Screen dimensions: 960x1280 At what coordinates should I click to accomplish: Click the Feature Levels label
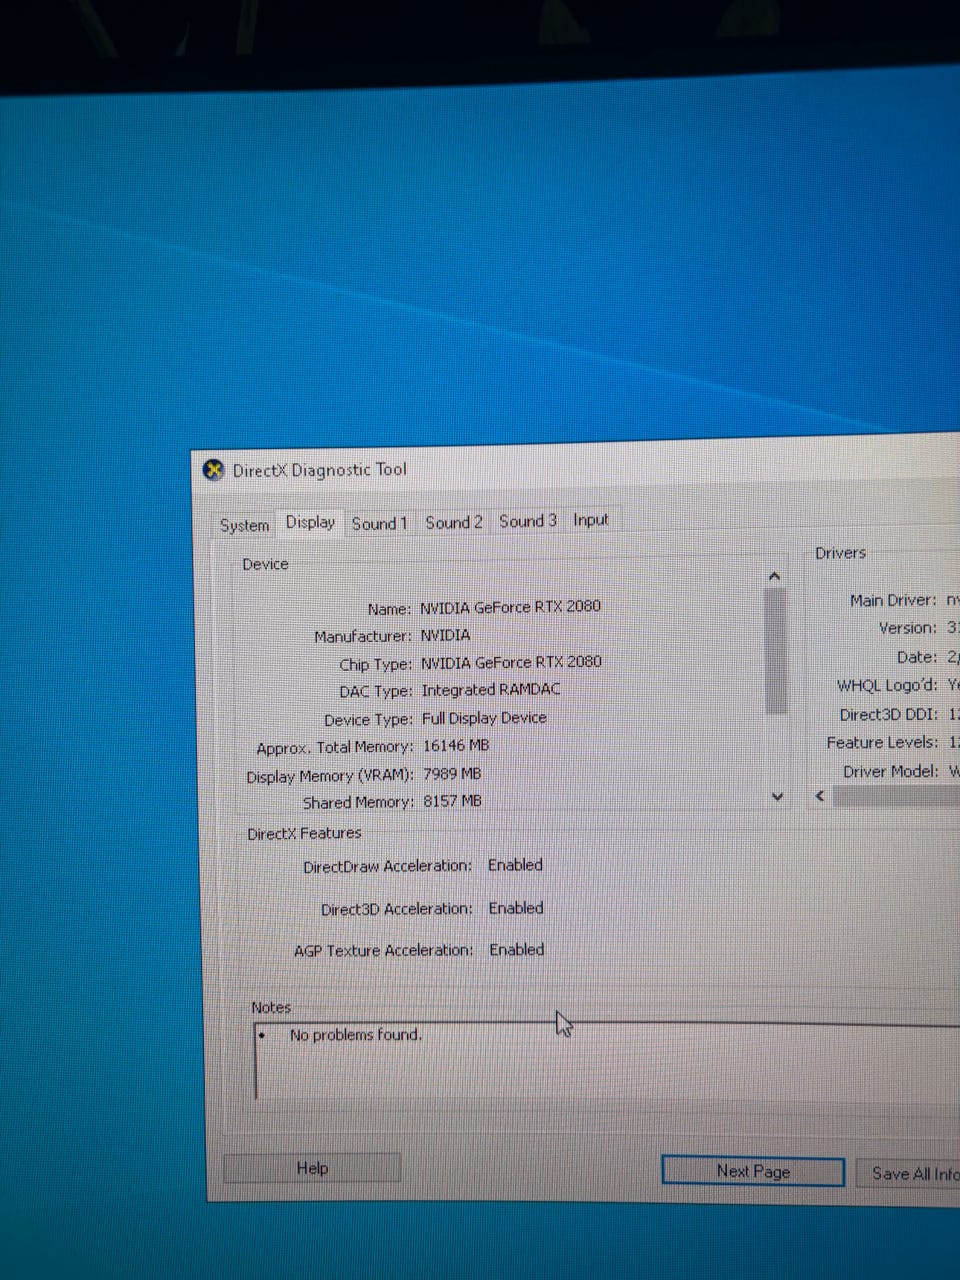click(882, 743)
